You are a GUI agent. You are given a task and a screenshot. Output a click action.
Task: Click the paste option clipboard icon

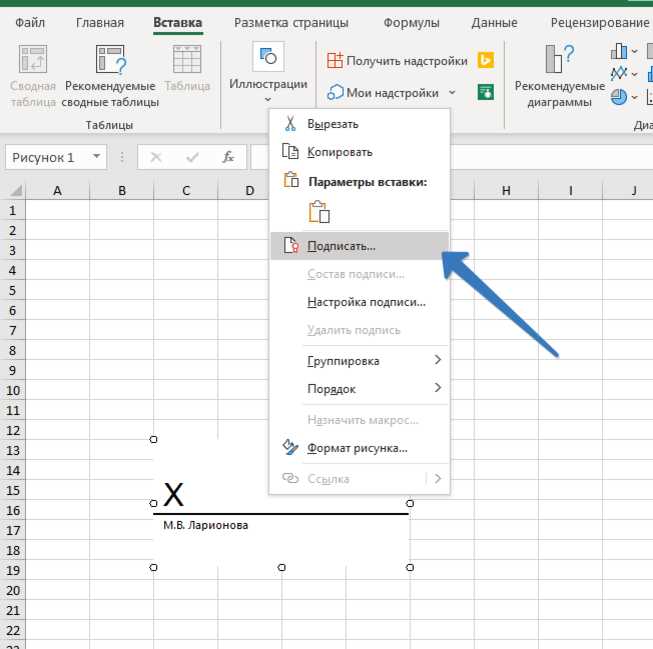[319, 212]
